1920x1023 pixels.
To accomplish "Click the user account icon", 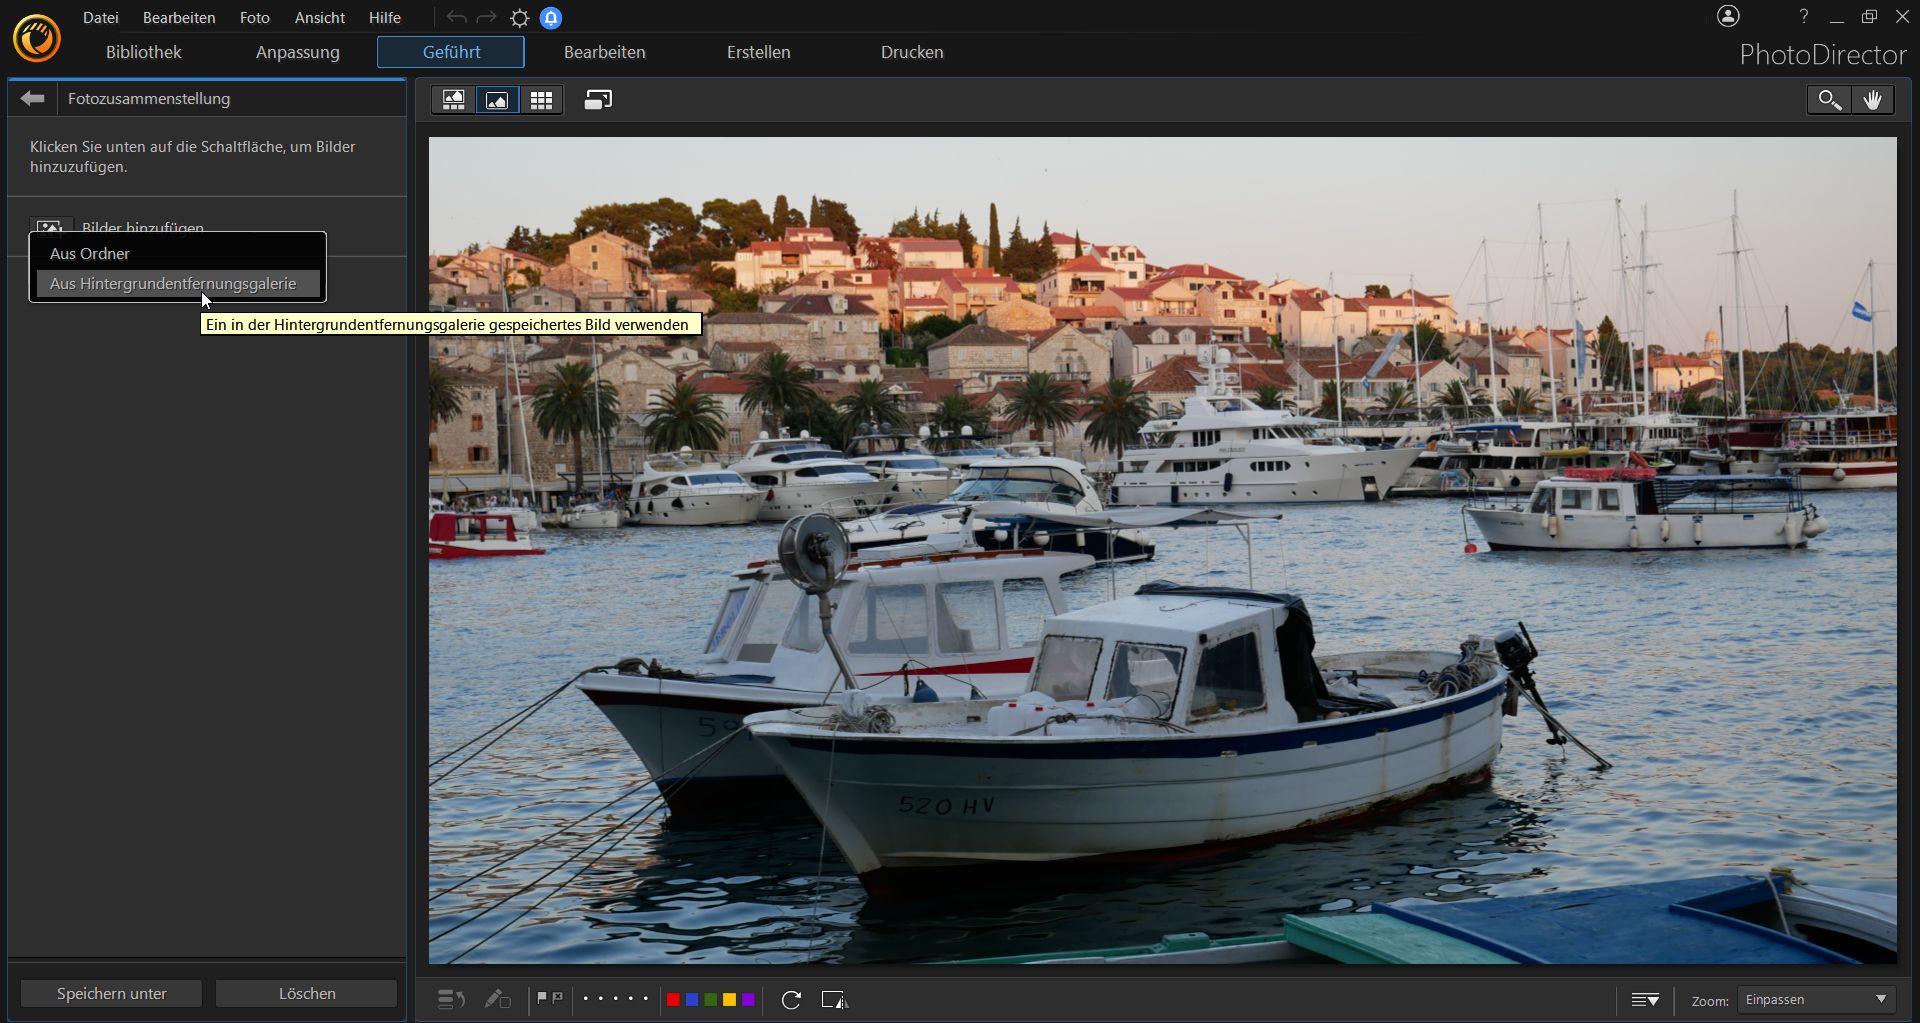I will pyautogui.click(x=1728, y=16).
